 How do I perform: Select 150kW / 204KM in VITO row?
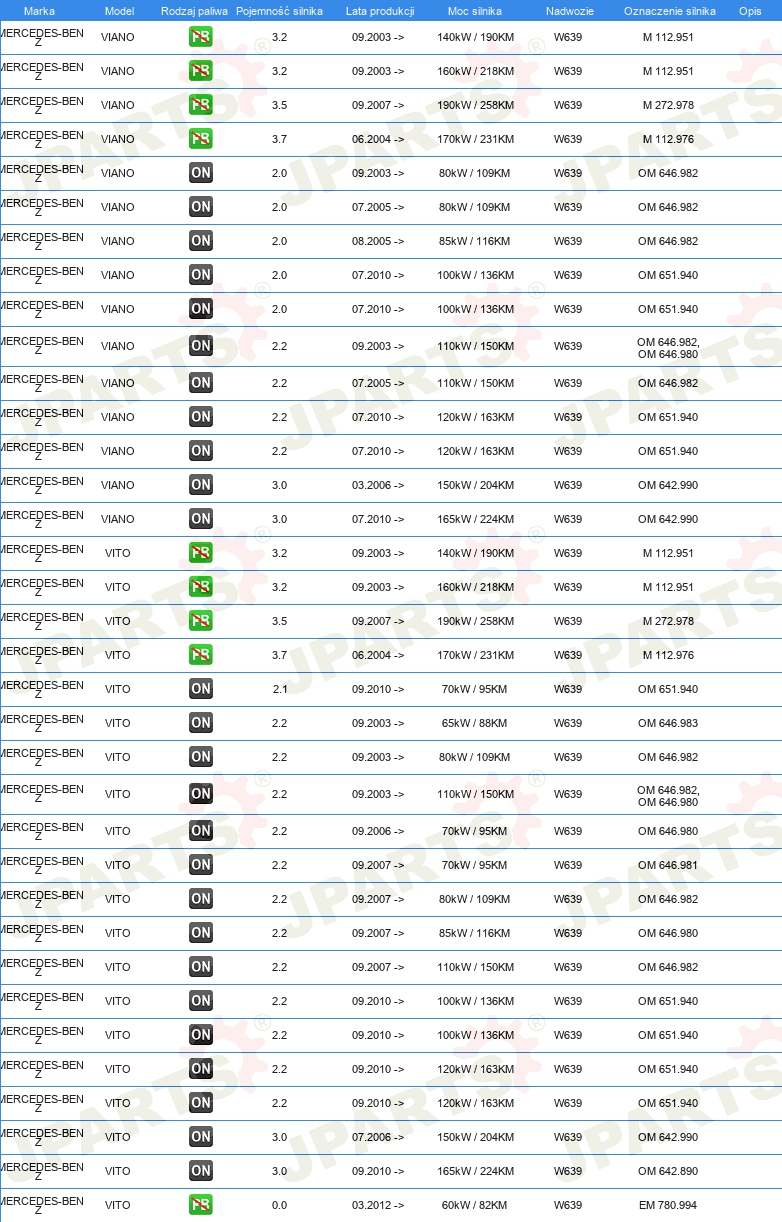tap(475, 1137)
